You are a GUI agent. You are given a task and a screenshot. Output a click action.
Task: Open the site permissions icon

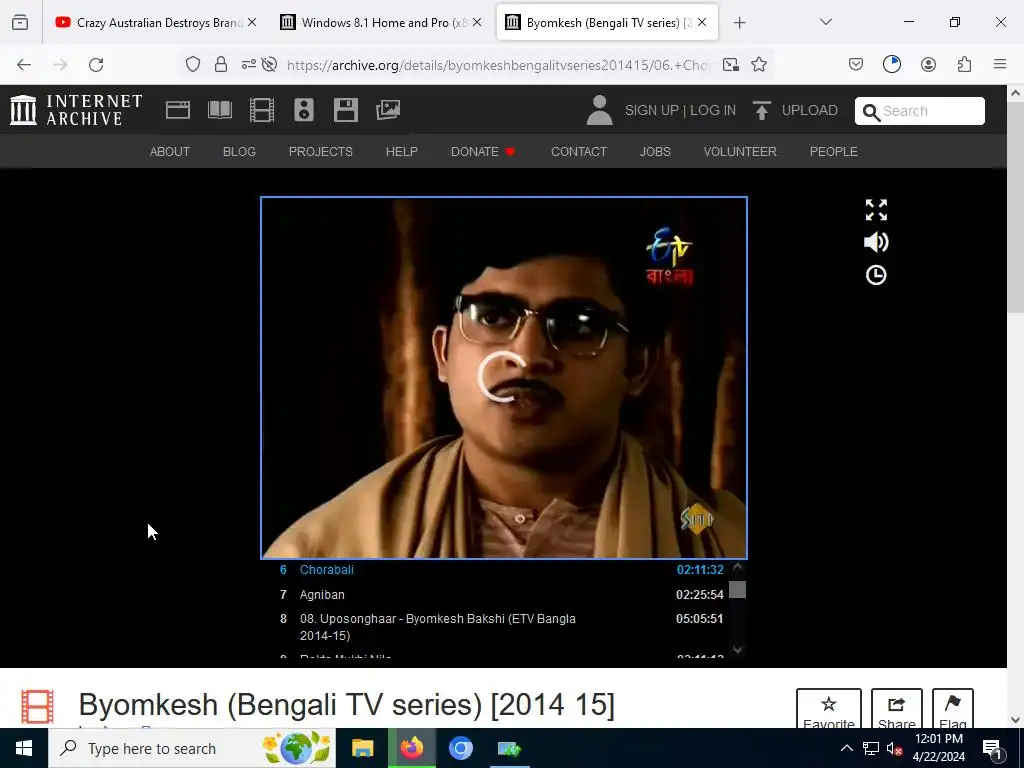(x=249, y=65)
